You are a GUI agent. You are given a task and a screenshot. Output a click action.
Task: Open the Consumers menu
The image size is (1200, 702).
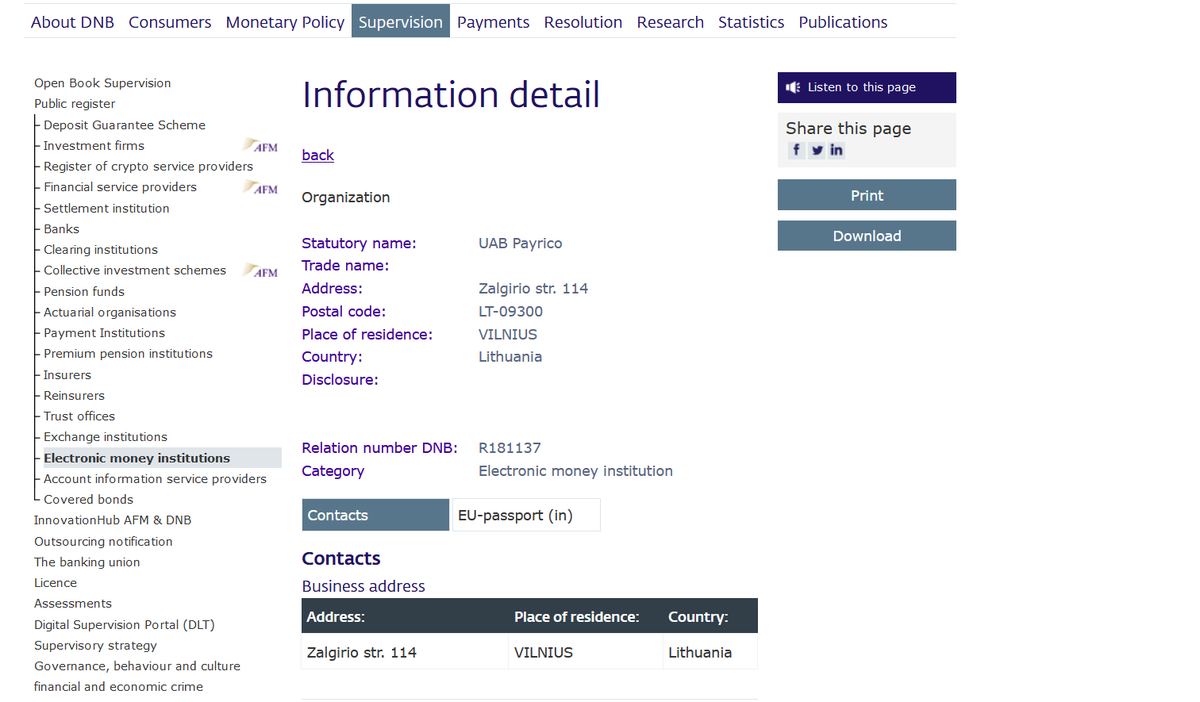click(170, 22)
